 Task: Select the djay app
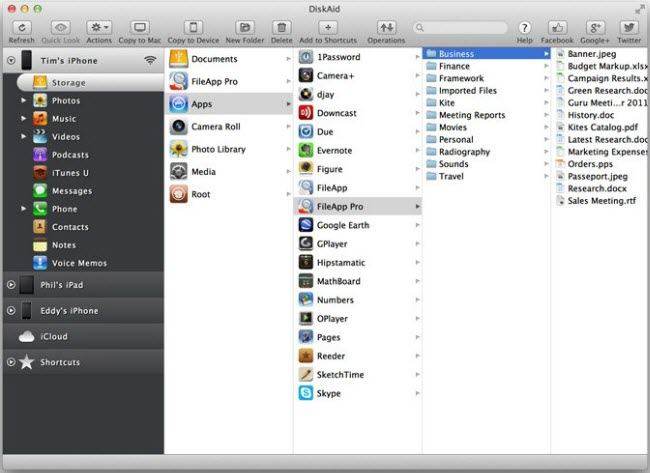(358, 94)
